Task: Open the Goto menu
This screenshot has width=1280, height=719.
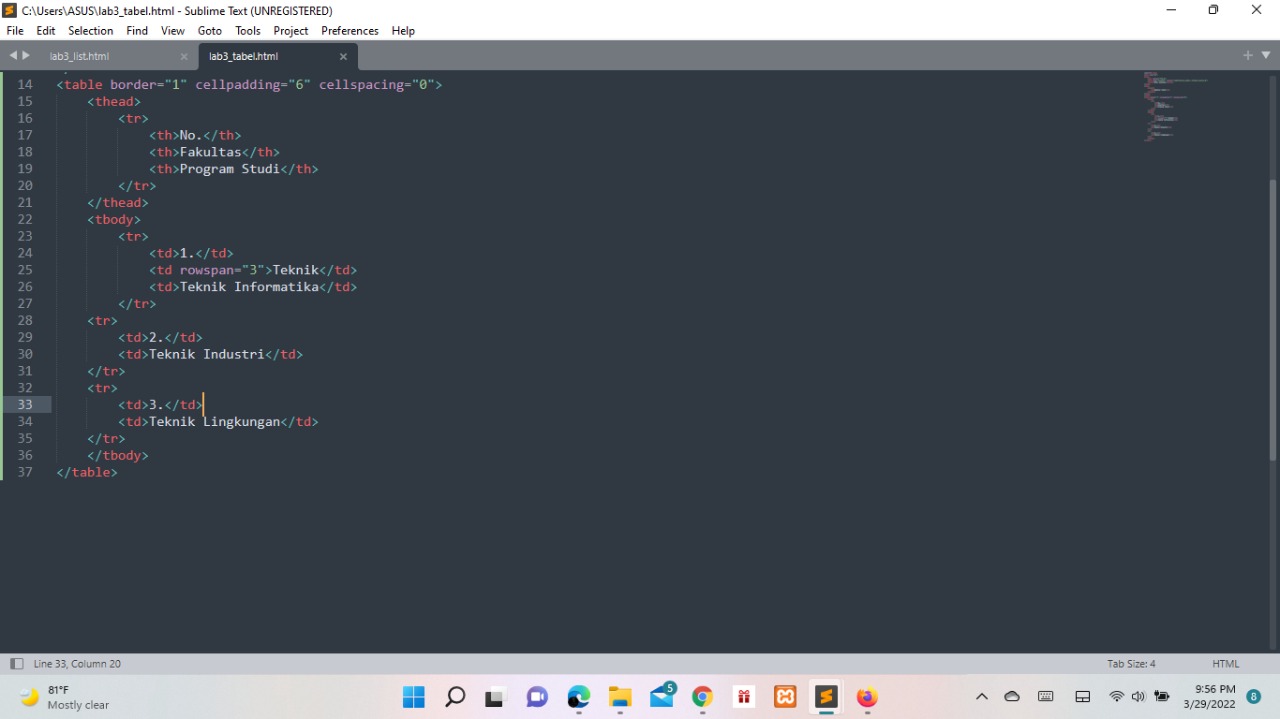Action: [x=210, y=31]
